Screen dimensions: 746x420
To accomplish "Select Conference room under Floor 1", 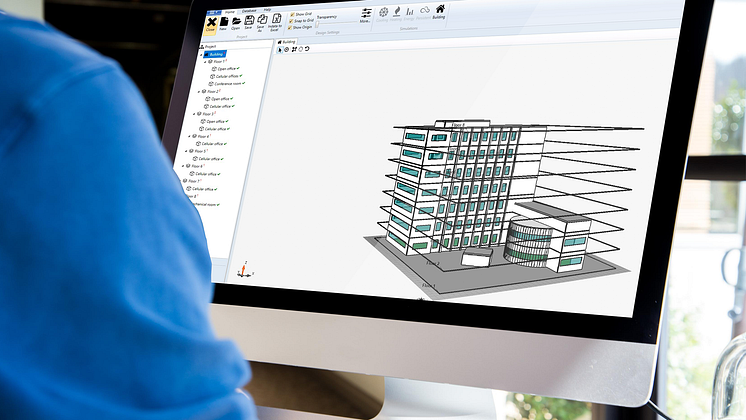I will [228, 84].
